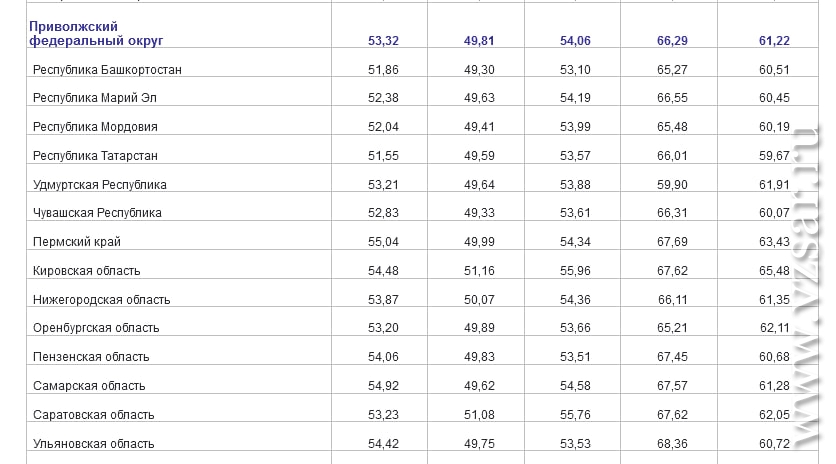
Task: Click the value 65,48 in Кировская row
Action: [x=774, y=271]
